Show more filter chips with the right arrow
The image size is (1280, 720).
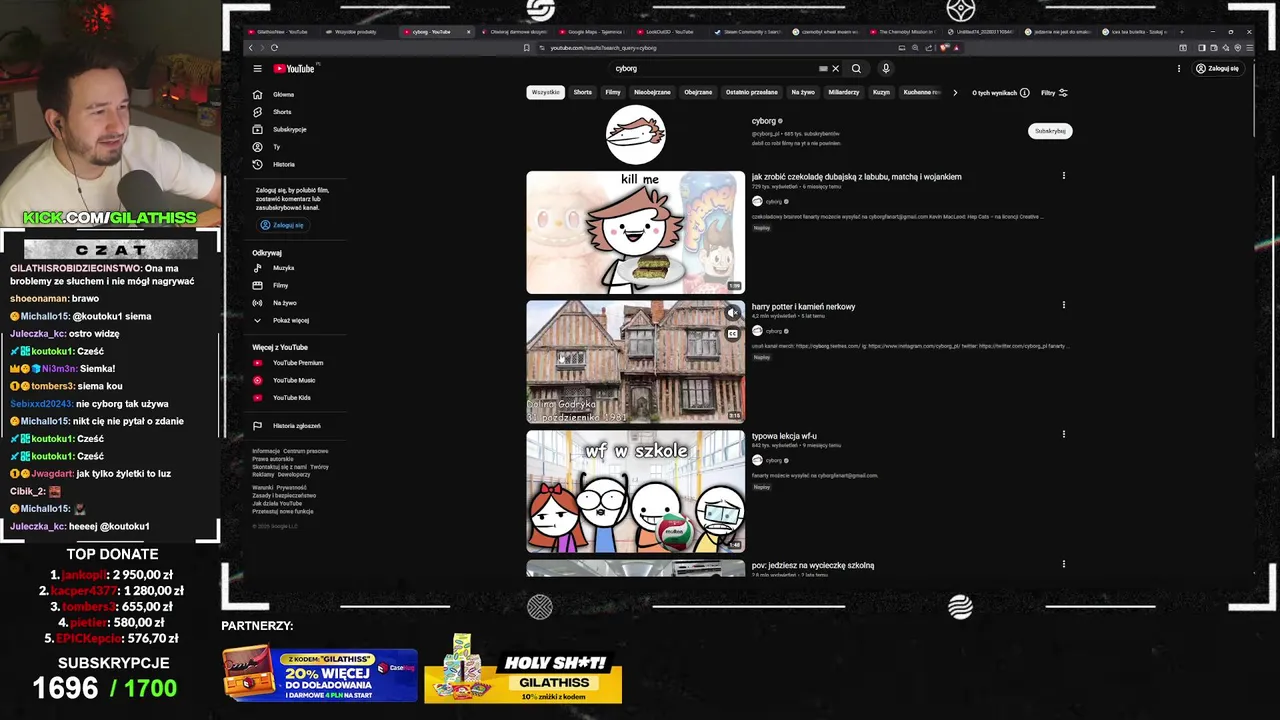(x=955, y=93)
